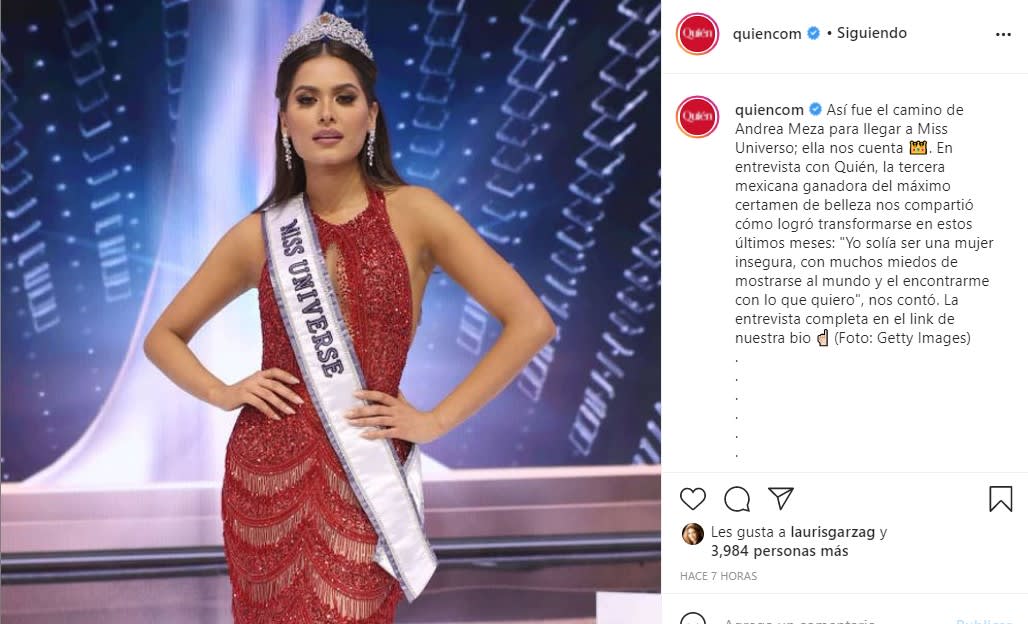This screenshot has width=1028, height=624.
Task: Save post with the bookmark icon
Action: click(x=1000, y=499)
